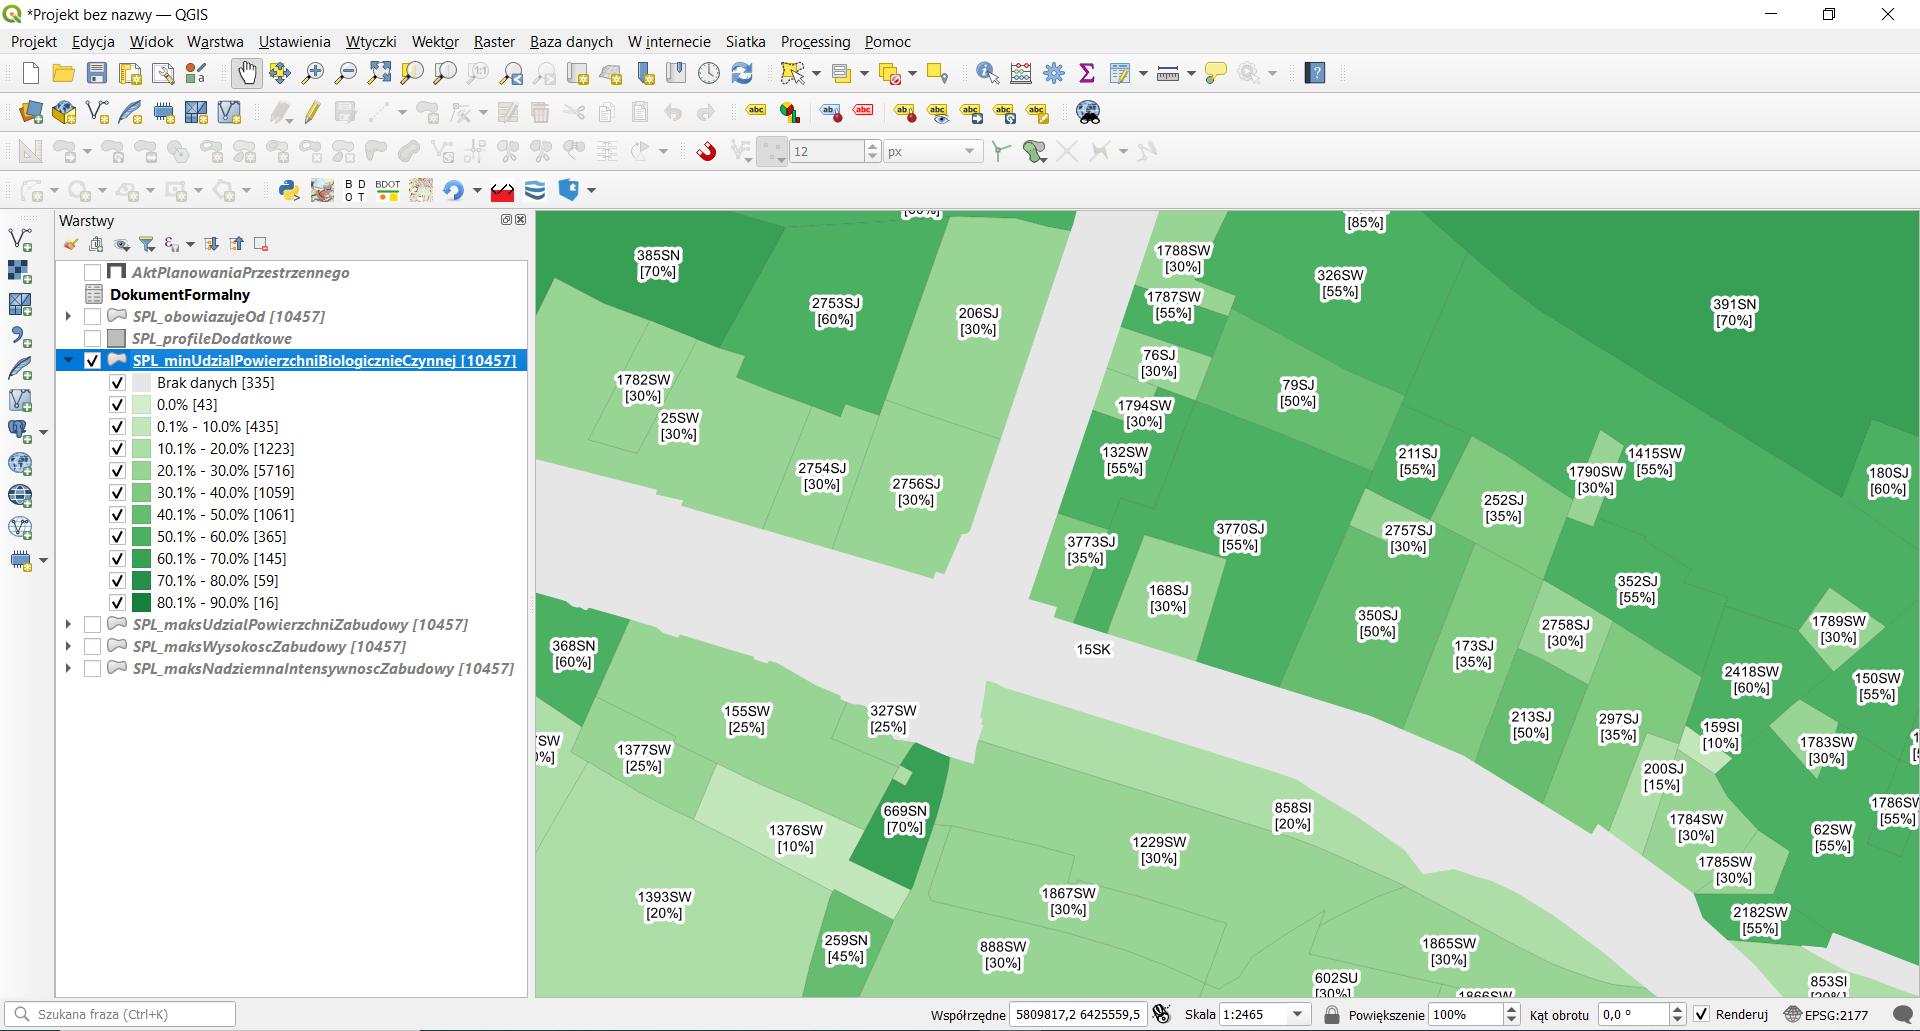Screen dimensions: 1920x1031
Task: Open the Field Calculator statistics sigma icon
Action: (x=1087, y=73)
